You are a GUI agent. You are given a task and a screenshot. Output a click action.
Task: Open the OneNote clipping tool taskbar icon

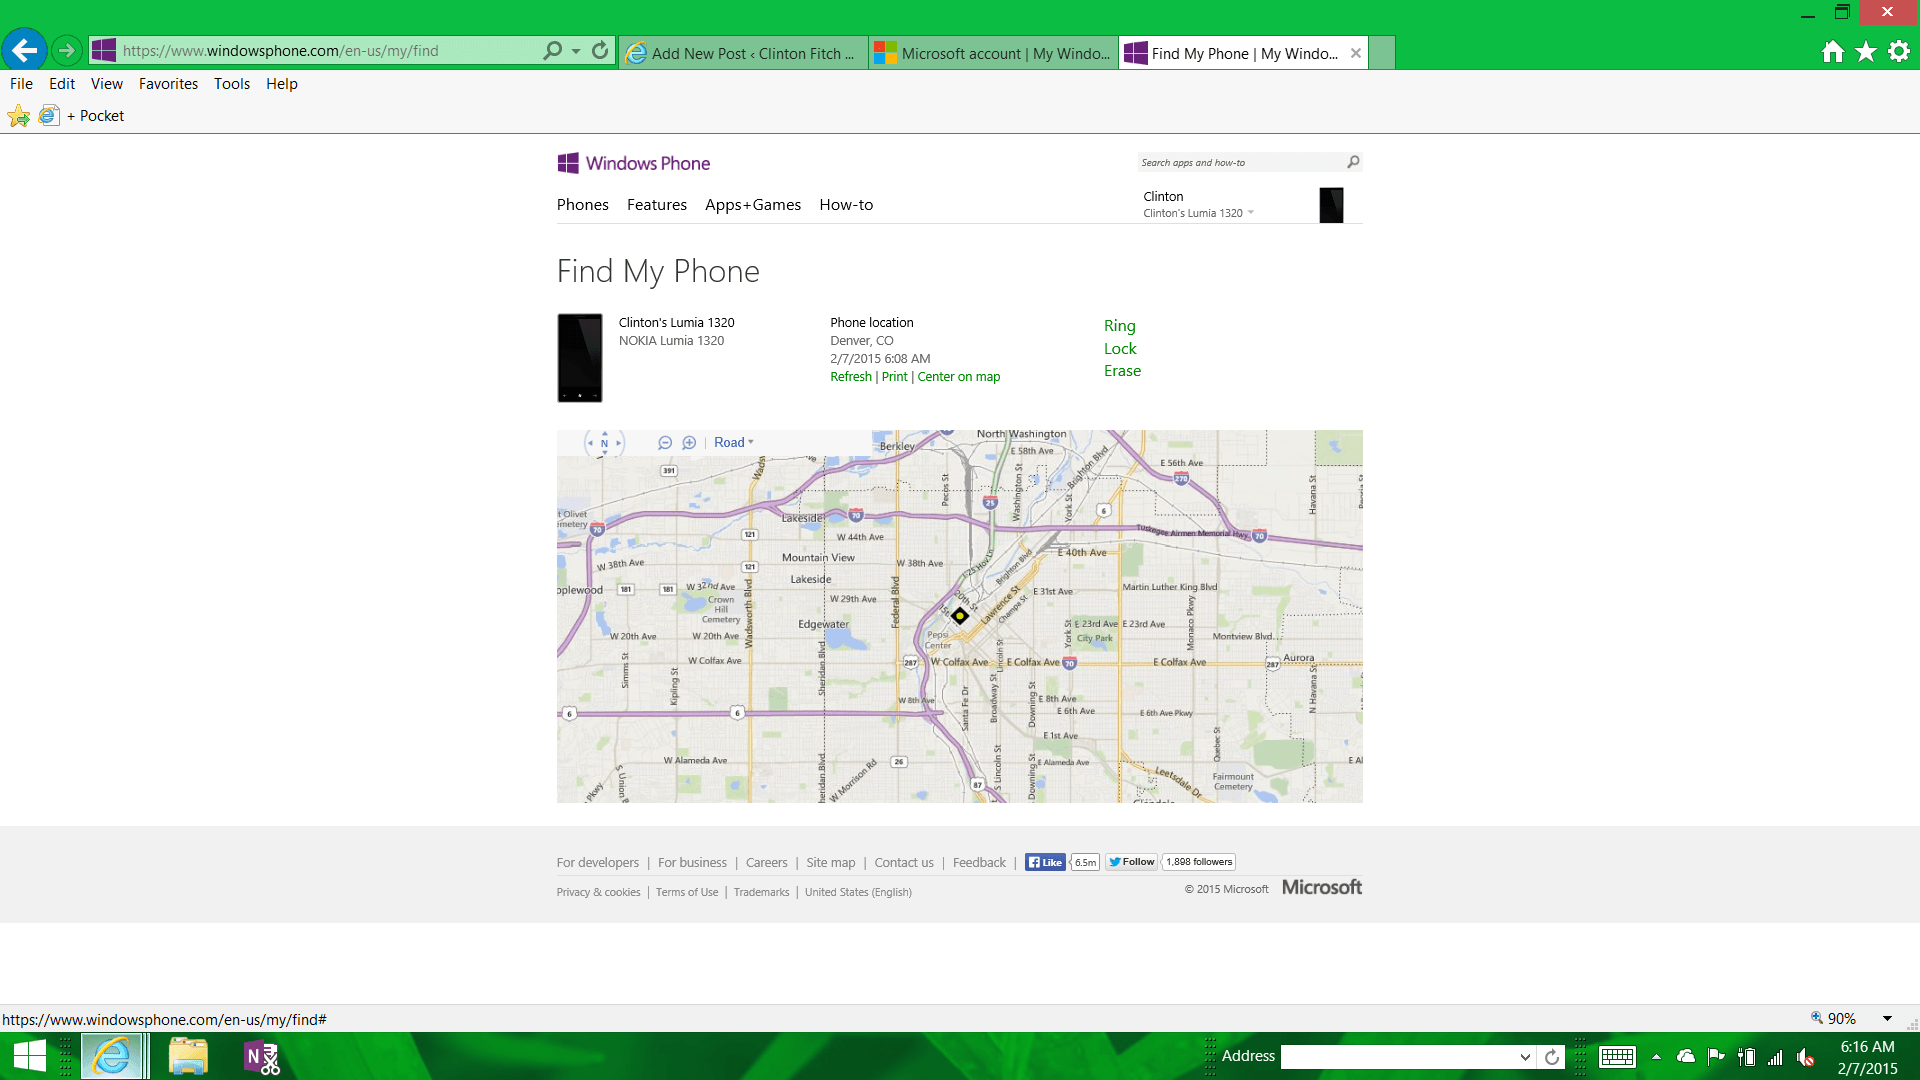(x=262, y=1057)
